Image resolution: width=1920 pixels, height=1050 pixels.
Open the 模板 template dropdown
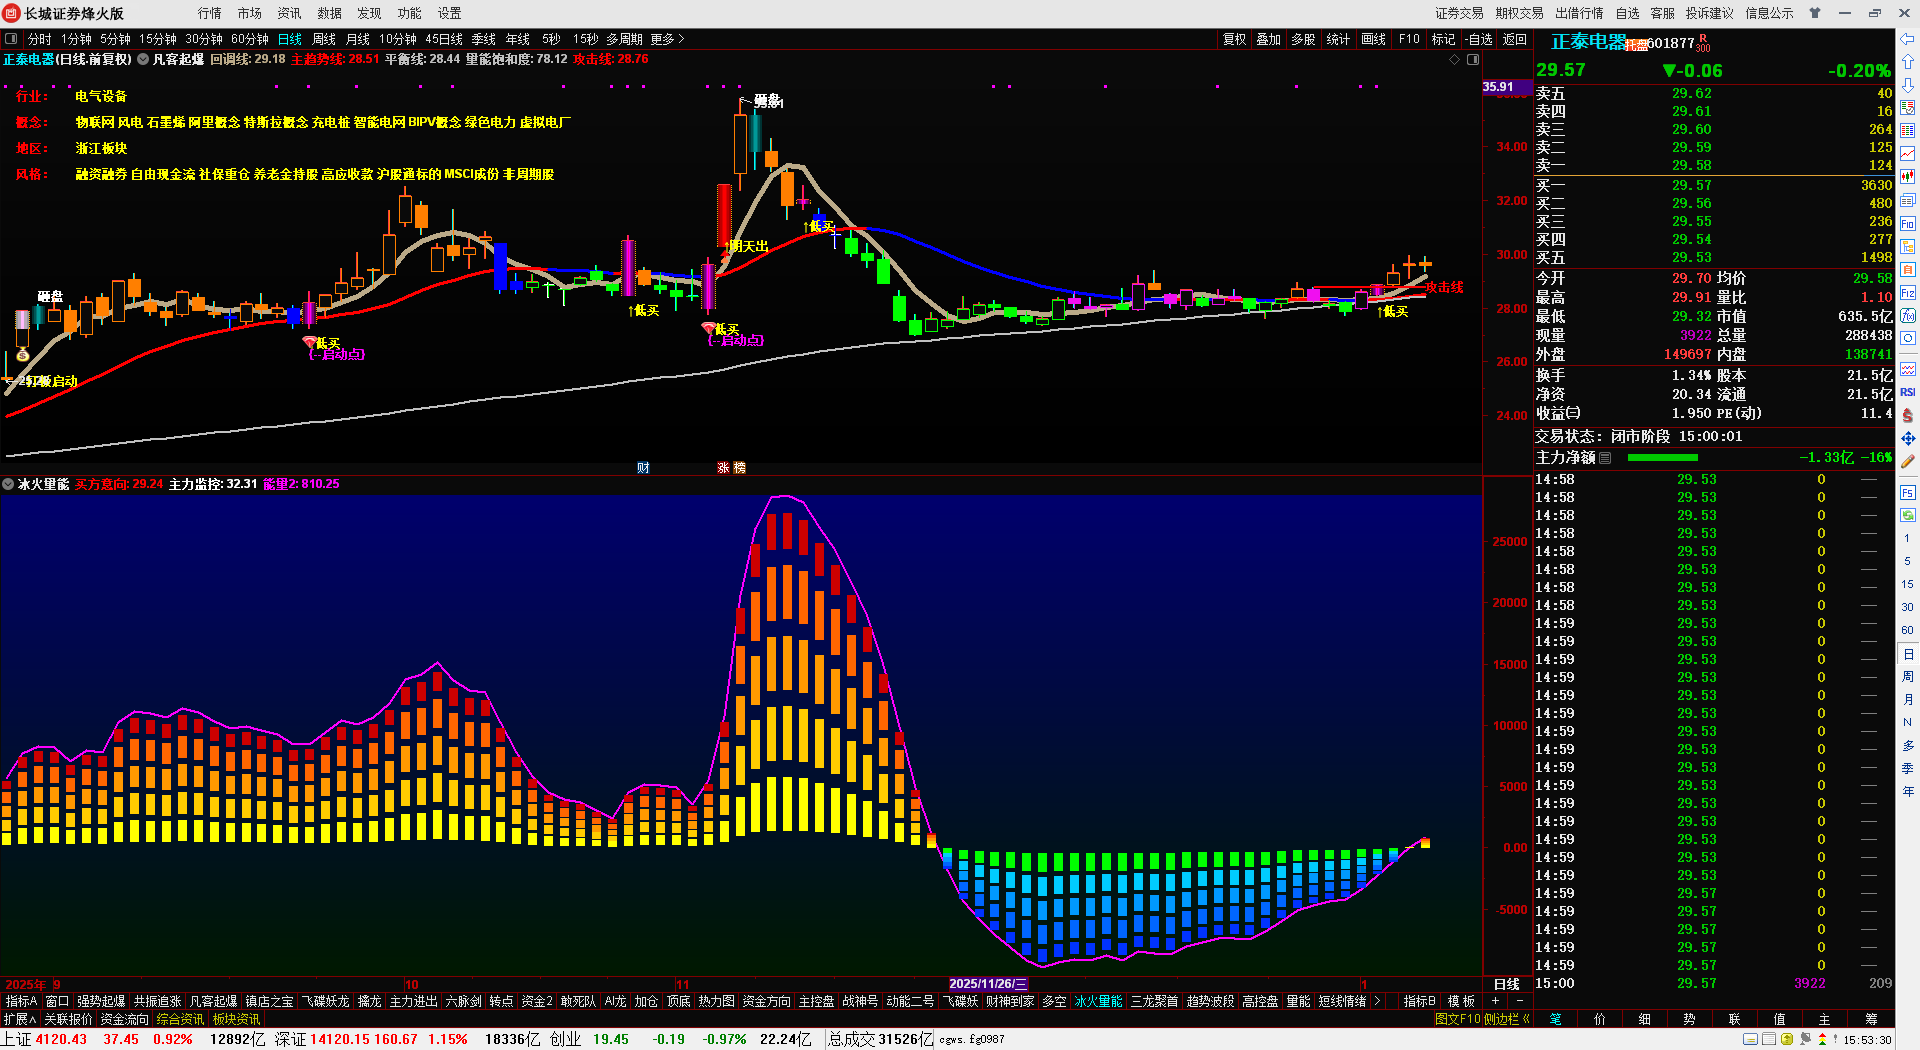pos(1461,1001)
